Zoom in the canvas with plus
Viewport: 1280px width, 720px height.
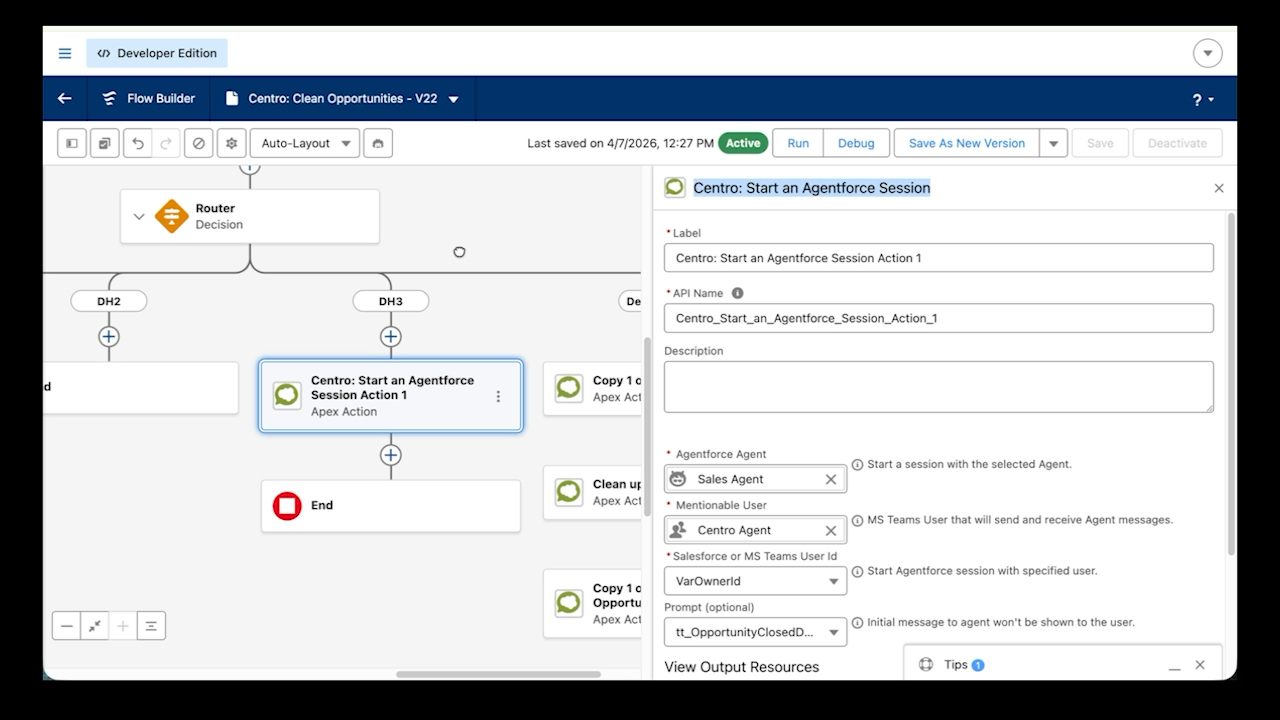(x=123, y=626)
